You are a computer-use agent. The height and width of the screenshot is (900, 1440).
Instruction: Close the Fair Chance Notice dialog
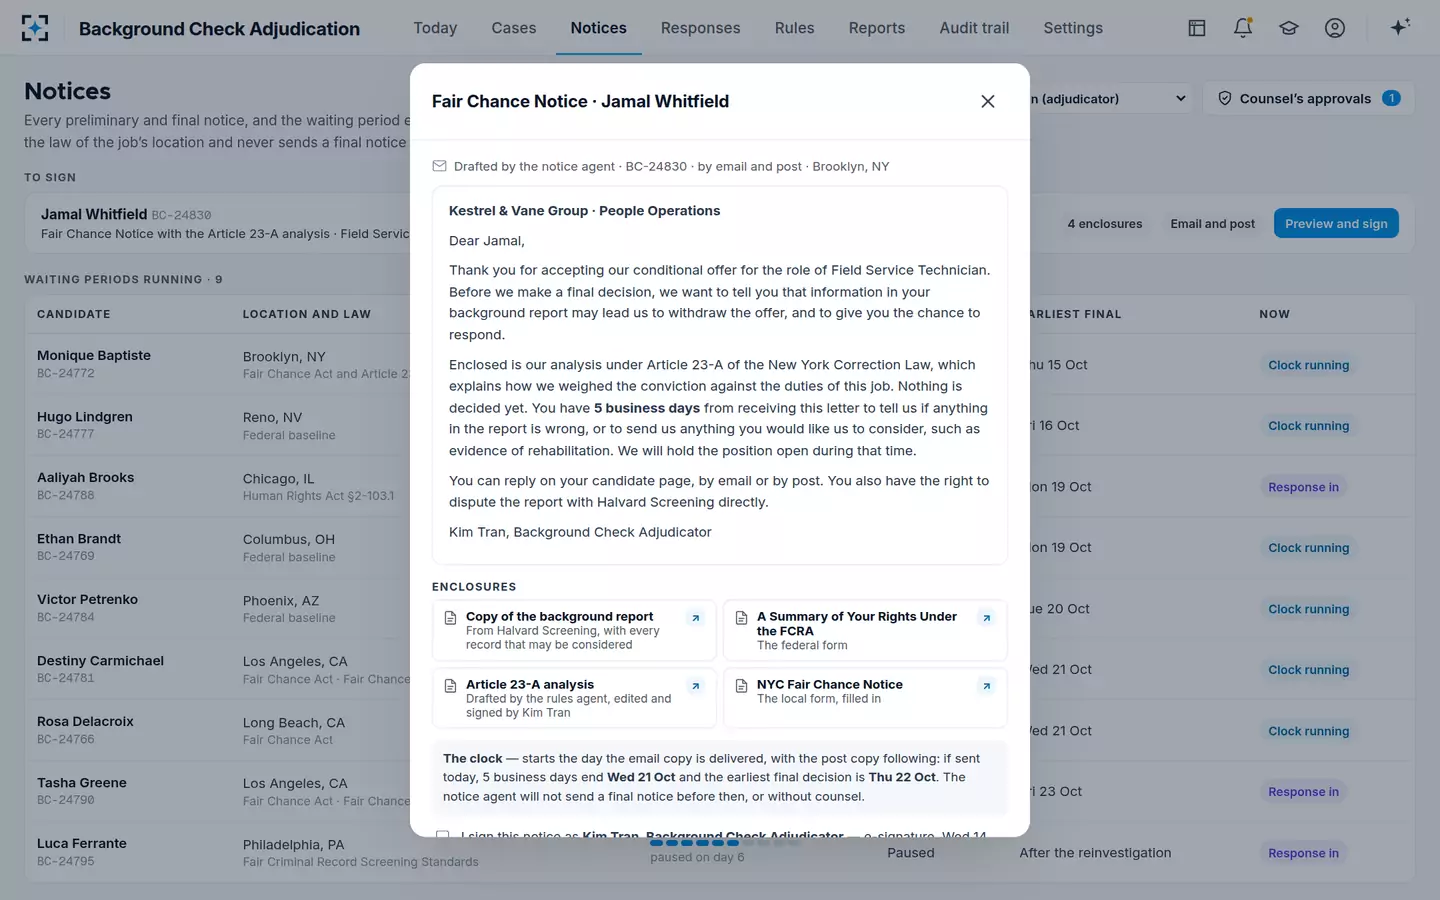[988, 101]
